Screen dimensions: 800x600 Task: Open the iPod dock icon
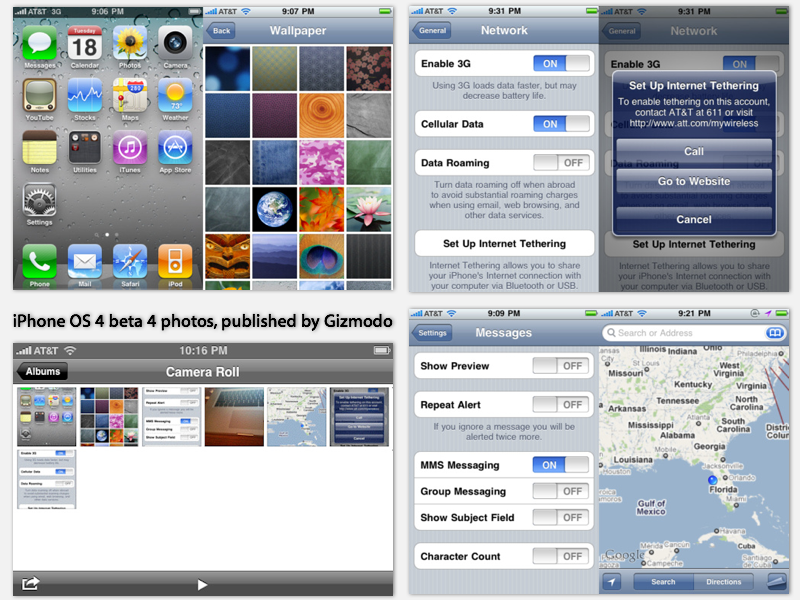pos(175,261)
